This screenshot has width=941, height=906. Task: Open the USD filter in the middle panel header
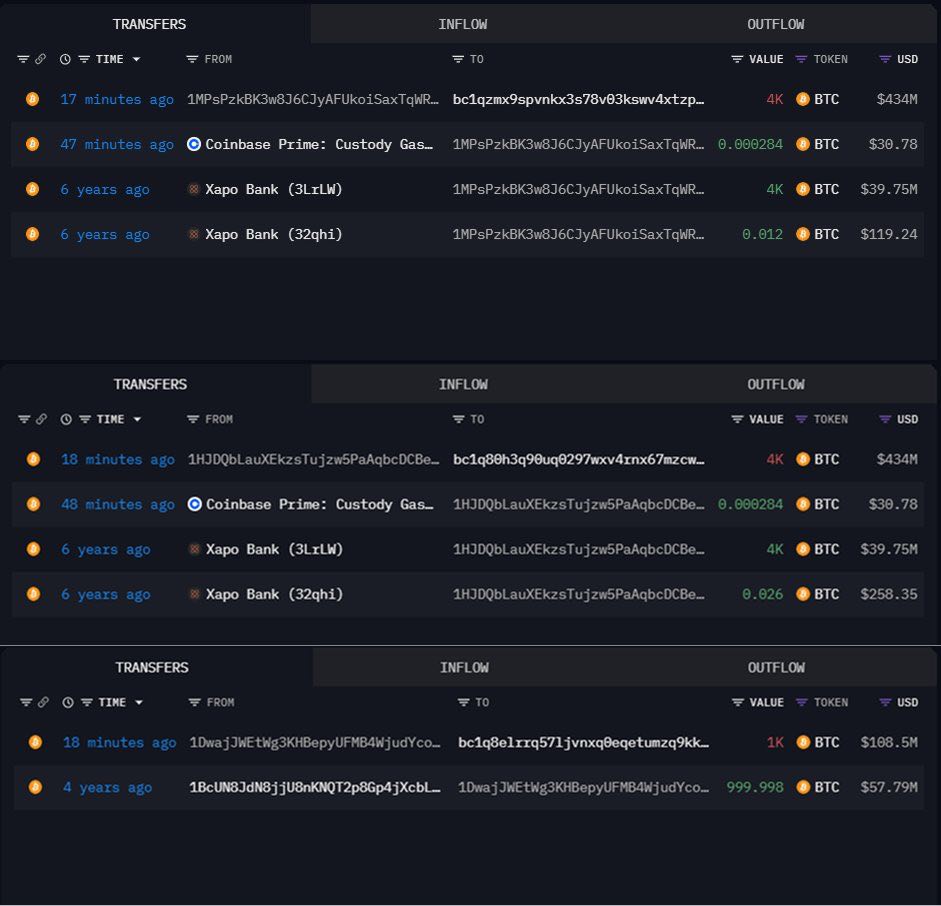click(885, 419)
